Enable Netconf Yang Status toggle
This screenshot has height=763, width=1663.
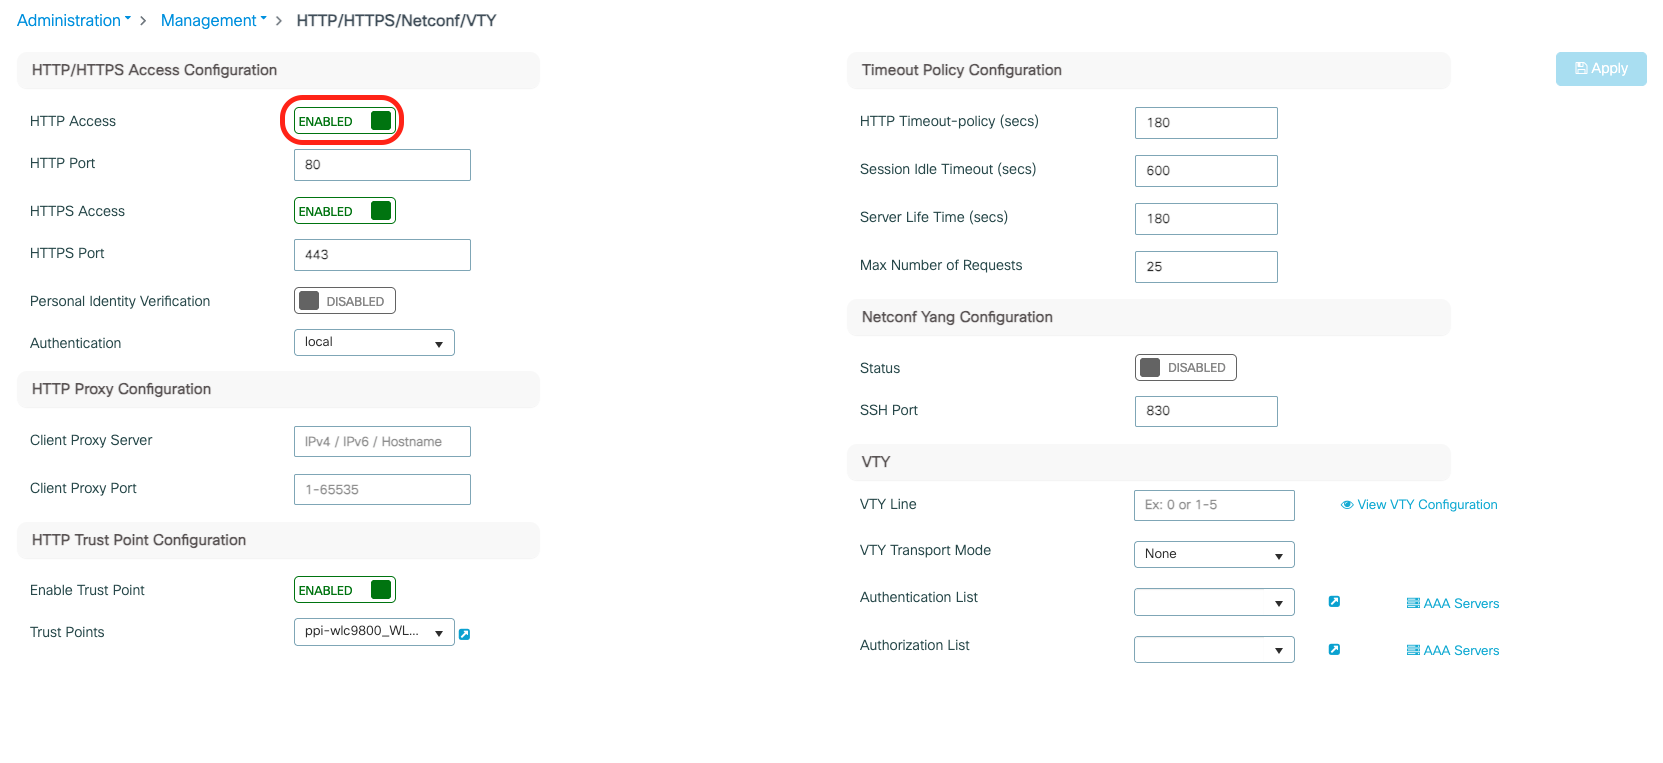(x=1186, y=368)
